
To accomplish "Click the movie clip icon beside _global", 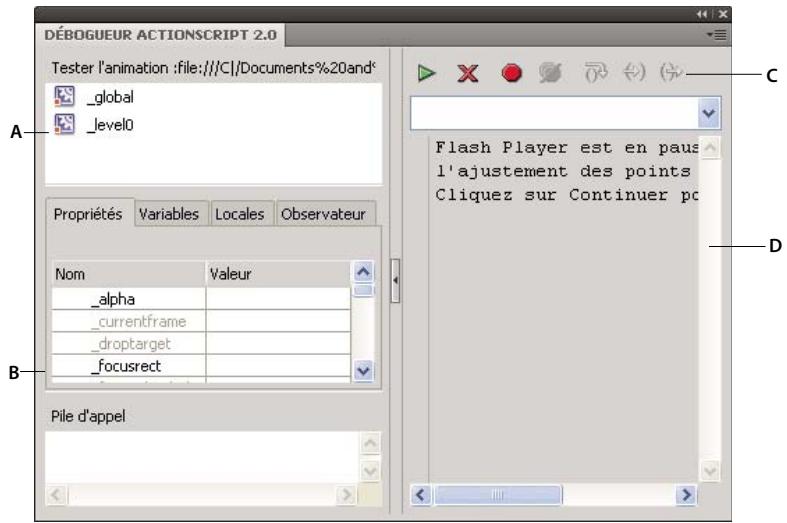I will point(65,96).
